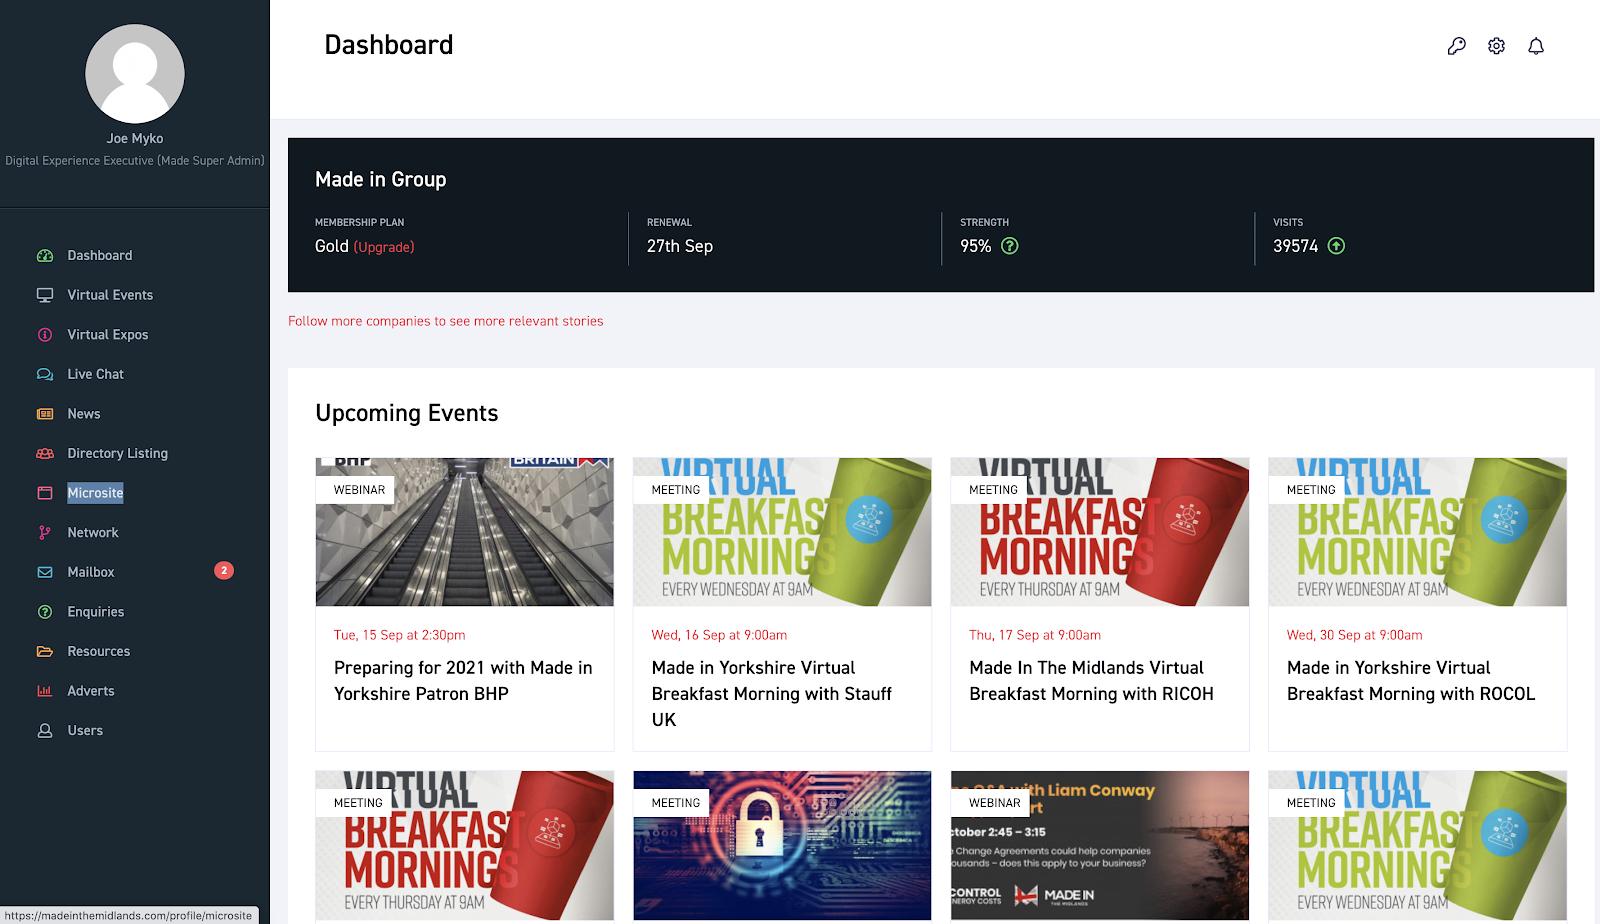Image resolution: width=1600 pixels, height=924 pixels.
Task: Open Virtual Events menu item
Action: click(x=110, y=295)
